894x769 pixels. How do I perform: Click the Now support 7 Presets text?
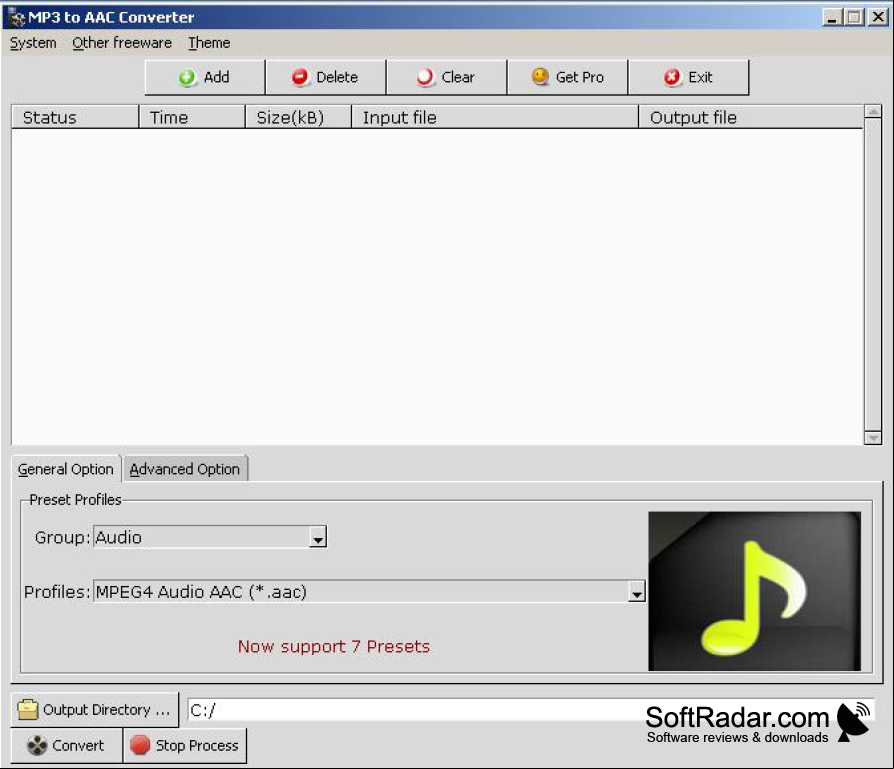coord(334,646)
